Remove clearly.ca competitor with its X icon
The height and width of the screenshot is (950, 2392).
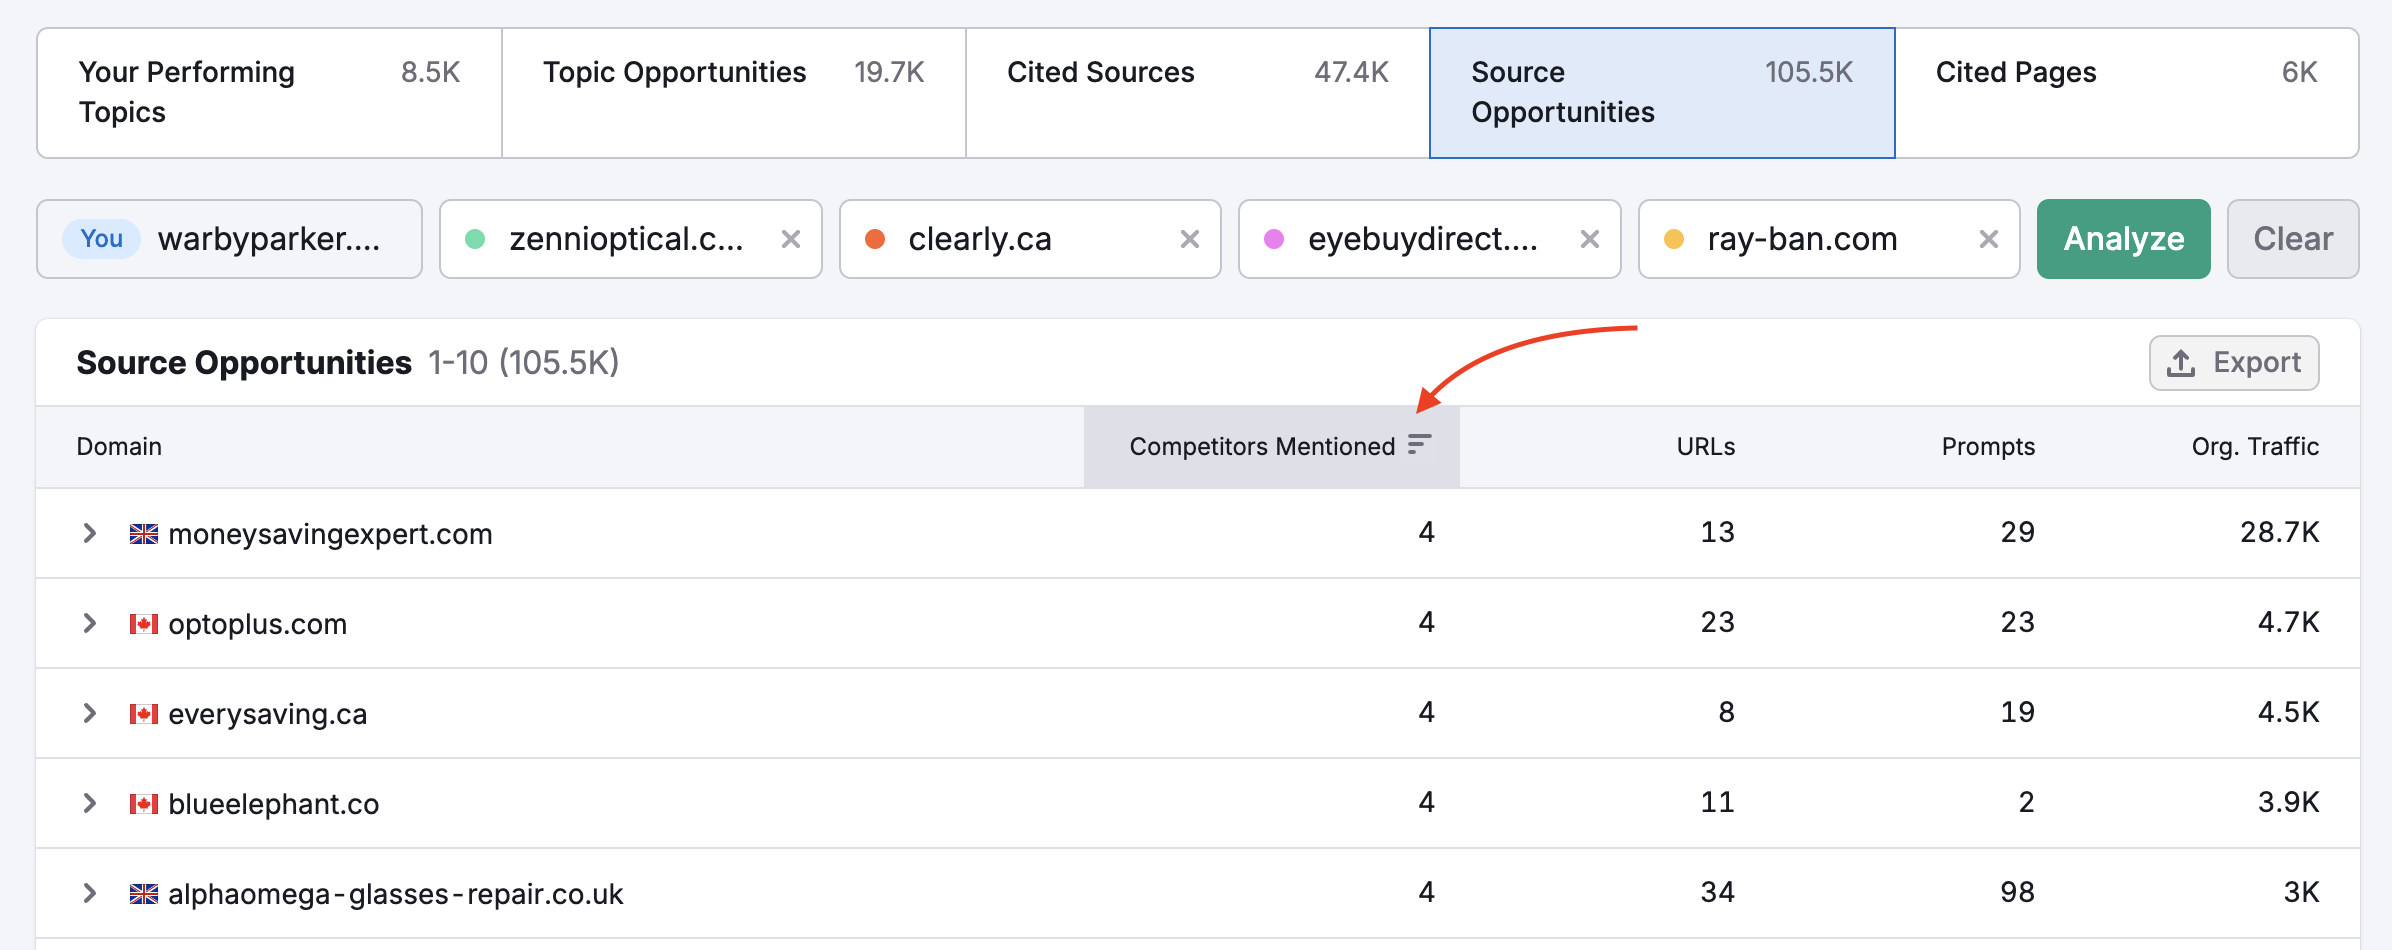1189,239
